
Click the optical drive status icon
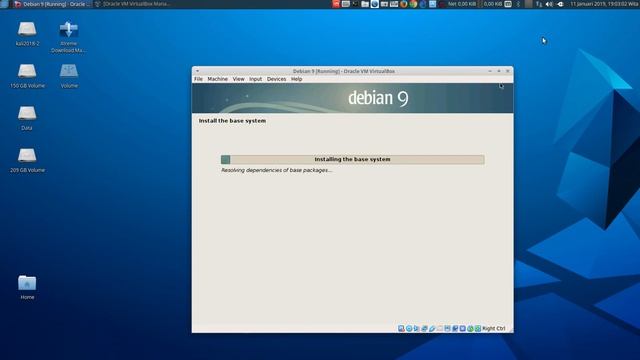(409, 328)
